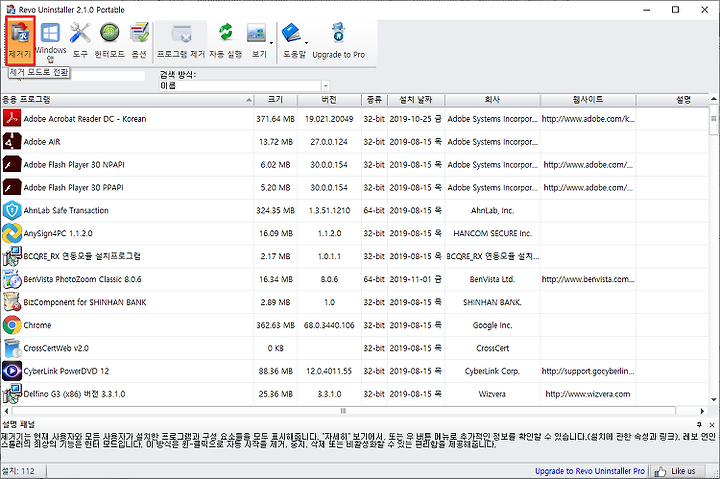
Task: Expand the View (보기) dropdown arrow
Action: point(271,43)
